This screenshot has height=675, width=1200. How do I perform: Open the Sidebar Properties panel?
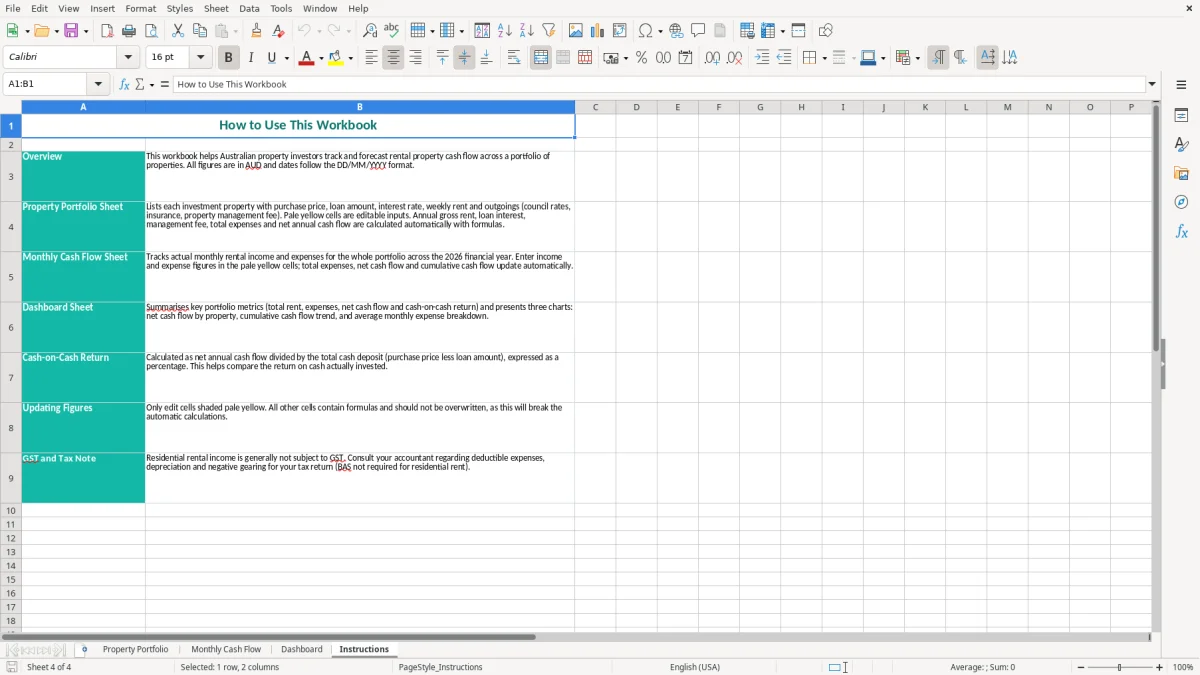[x=1181, y=116]
